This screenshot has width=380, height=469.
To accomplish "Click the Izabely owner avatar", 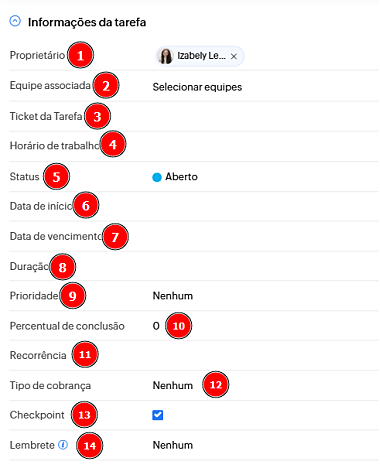I will [166, 56].
